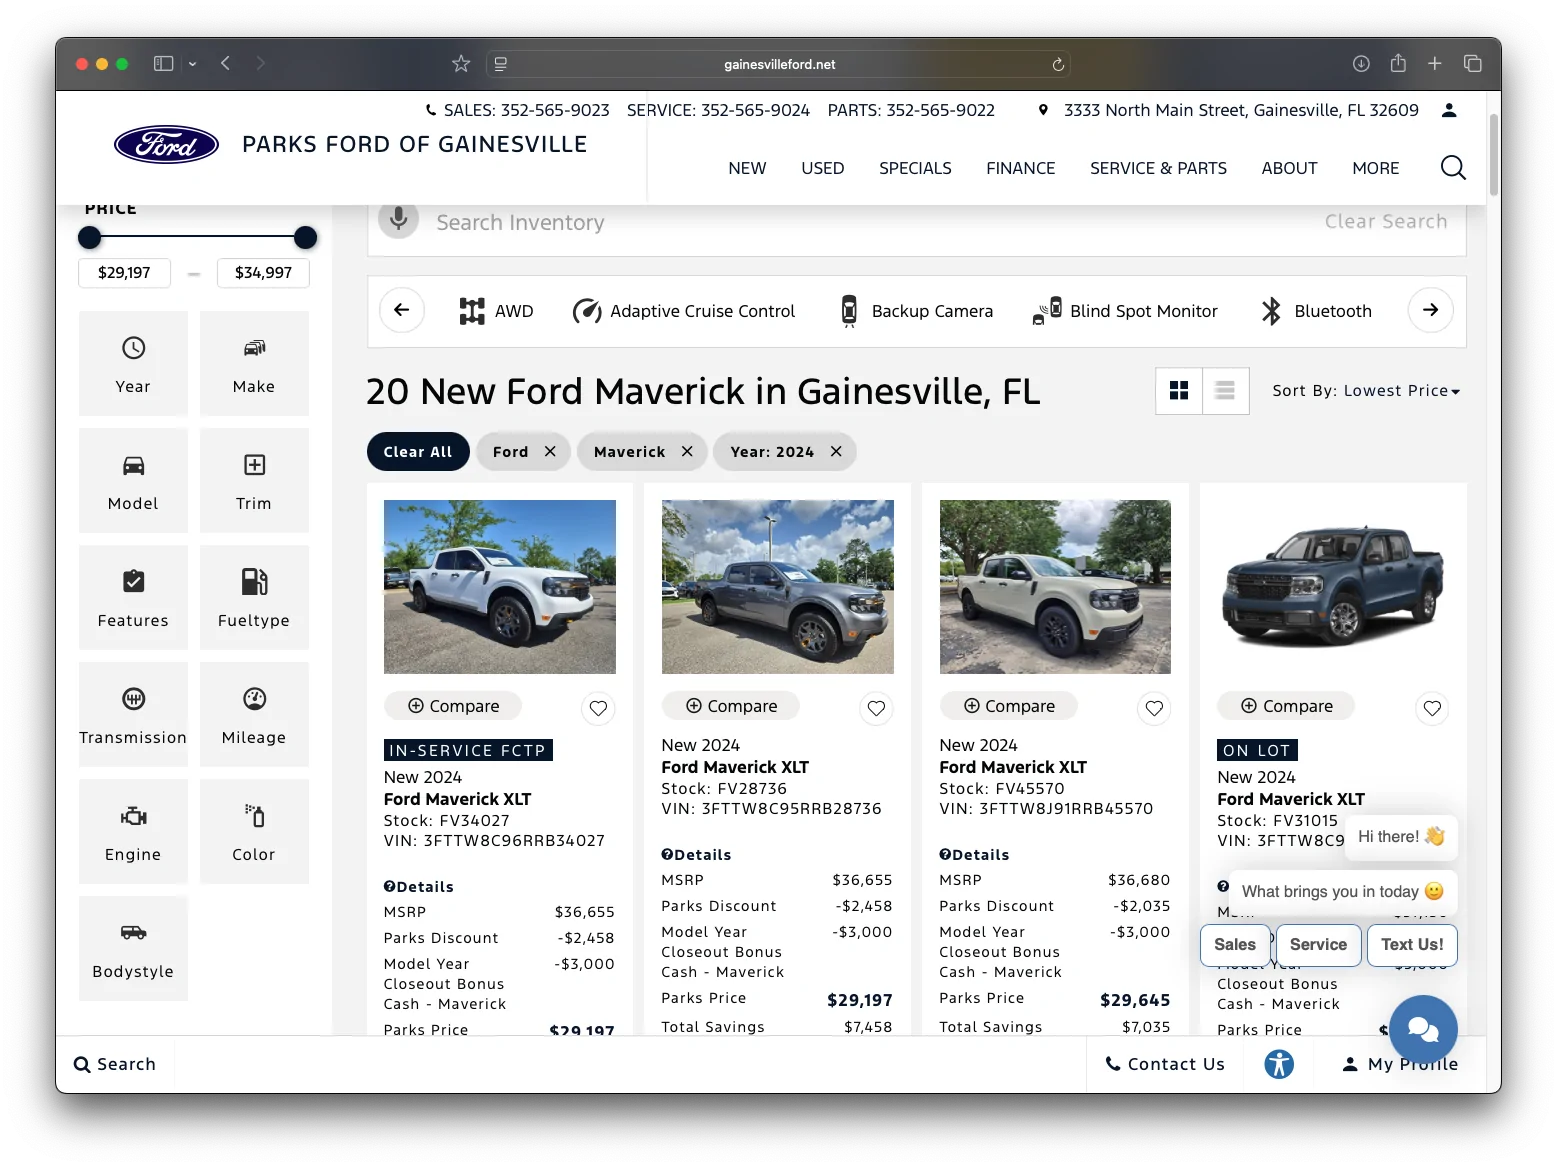Favorite the FV34027 Maverick with heart
1557x1167 pixels.
point(598,708)
